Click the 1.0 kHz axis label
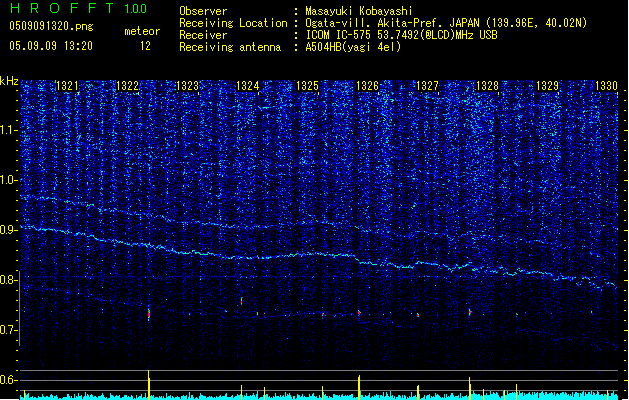629x400 pixels. tap(9, 181)
